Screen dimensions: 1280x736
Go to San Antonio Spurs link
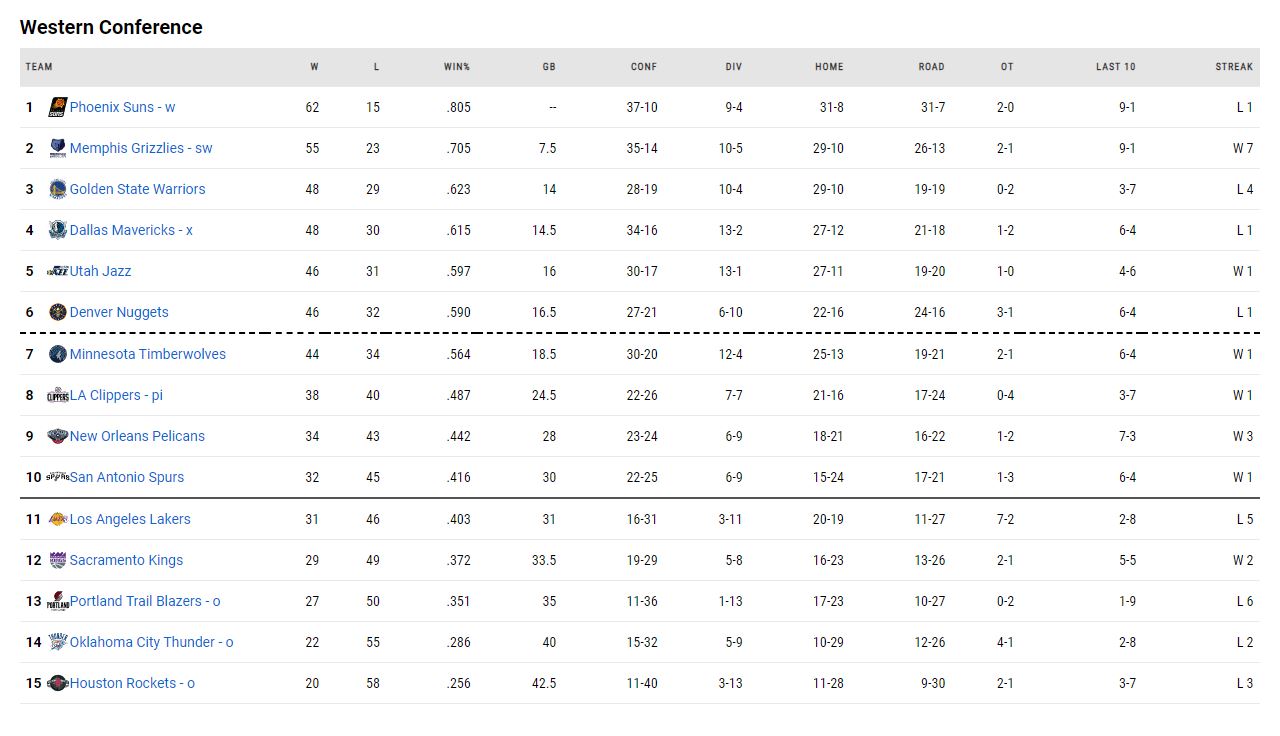coord(127,477)
